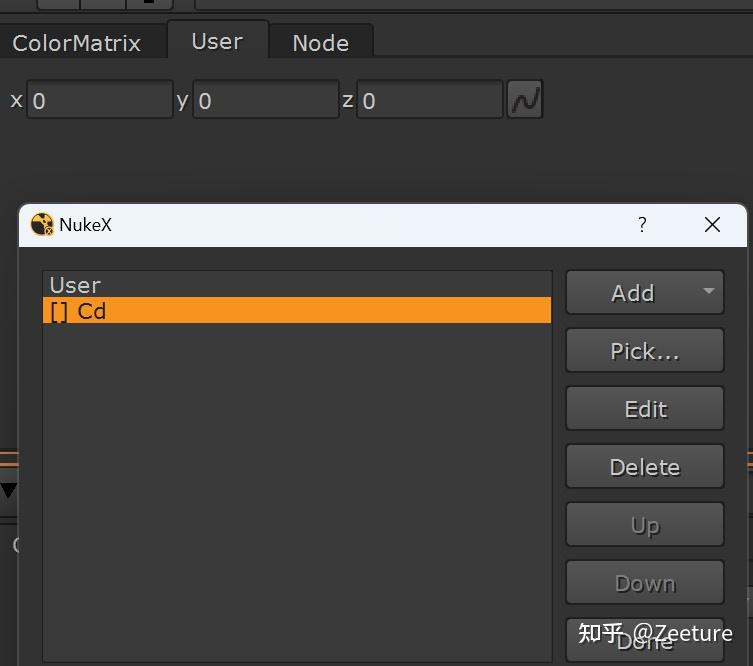Screen dimensions: 753x666
Task: Select the User entry in list
Action: point(76,285)
